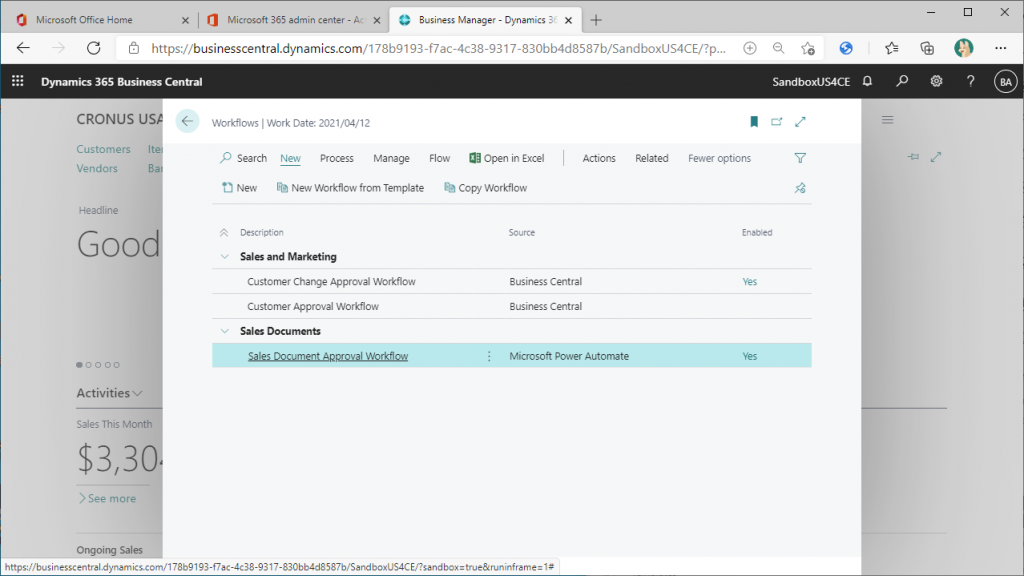Open the notifications bell icon
Image resolution: width=1024 pixels, height=576 pixels.
click(x=867, y=82)
